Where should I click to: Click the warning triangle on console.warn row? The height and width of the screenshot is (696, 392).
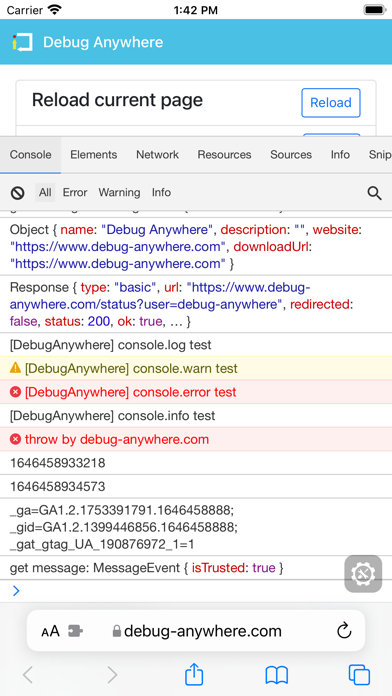tap(16, 368)
